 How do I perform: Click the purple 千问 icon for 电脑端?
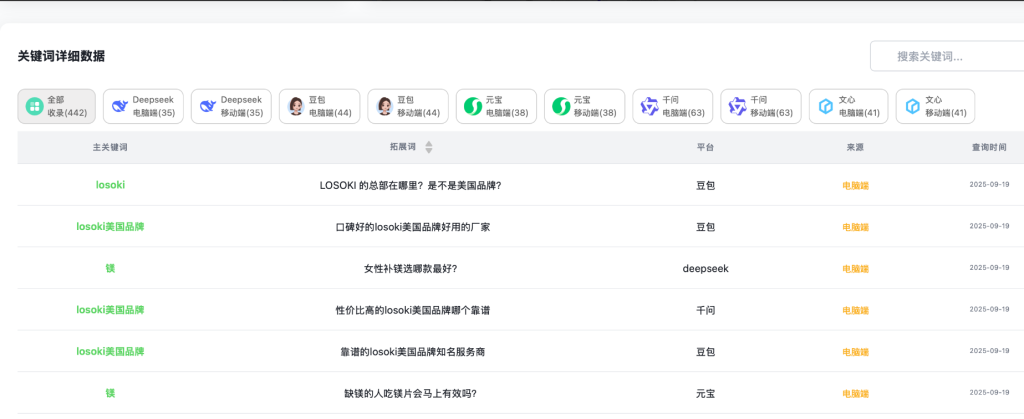[650, 106]
